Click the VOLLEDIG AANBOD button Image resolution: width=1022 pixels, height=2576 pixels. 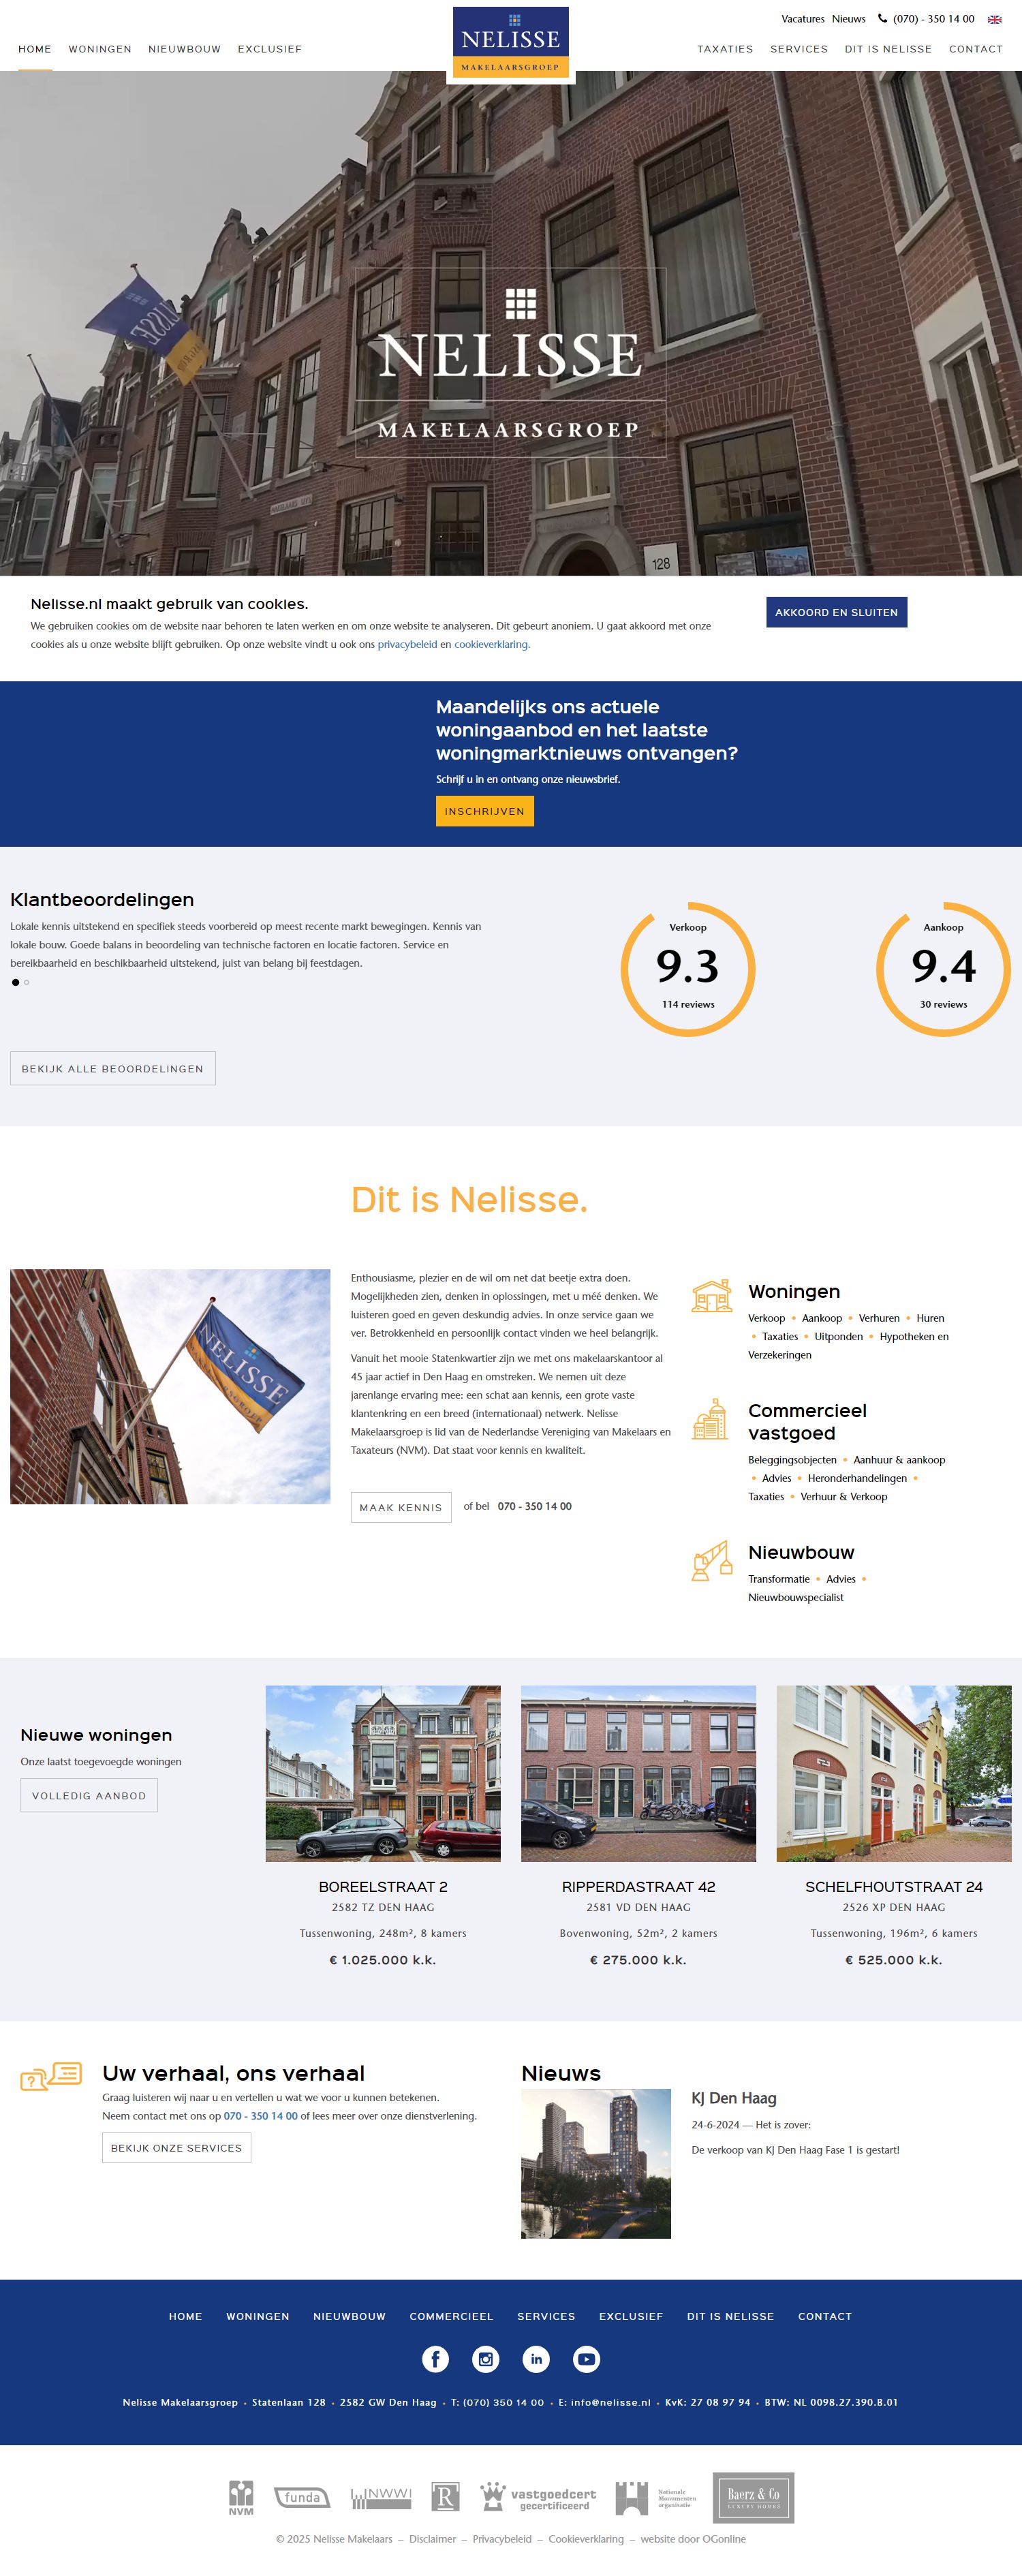click(x=89, y=1795)
